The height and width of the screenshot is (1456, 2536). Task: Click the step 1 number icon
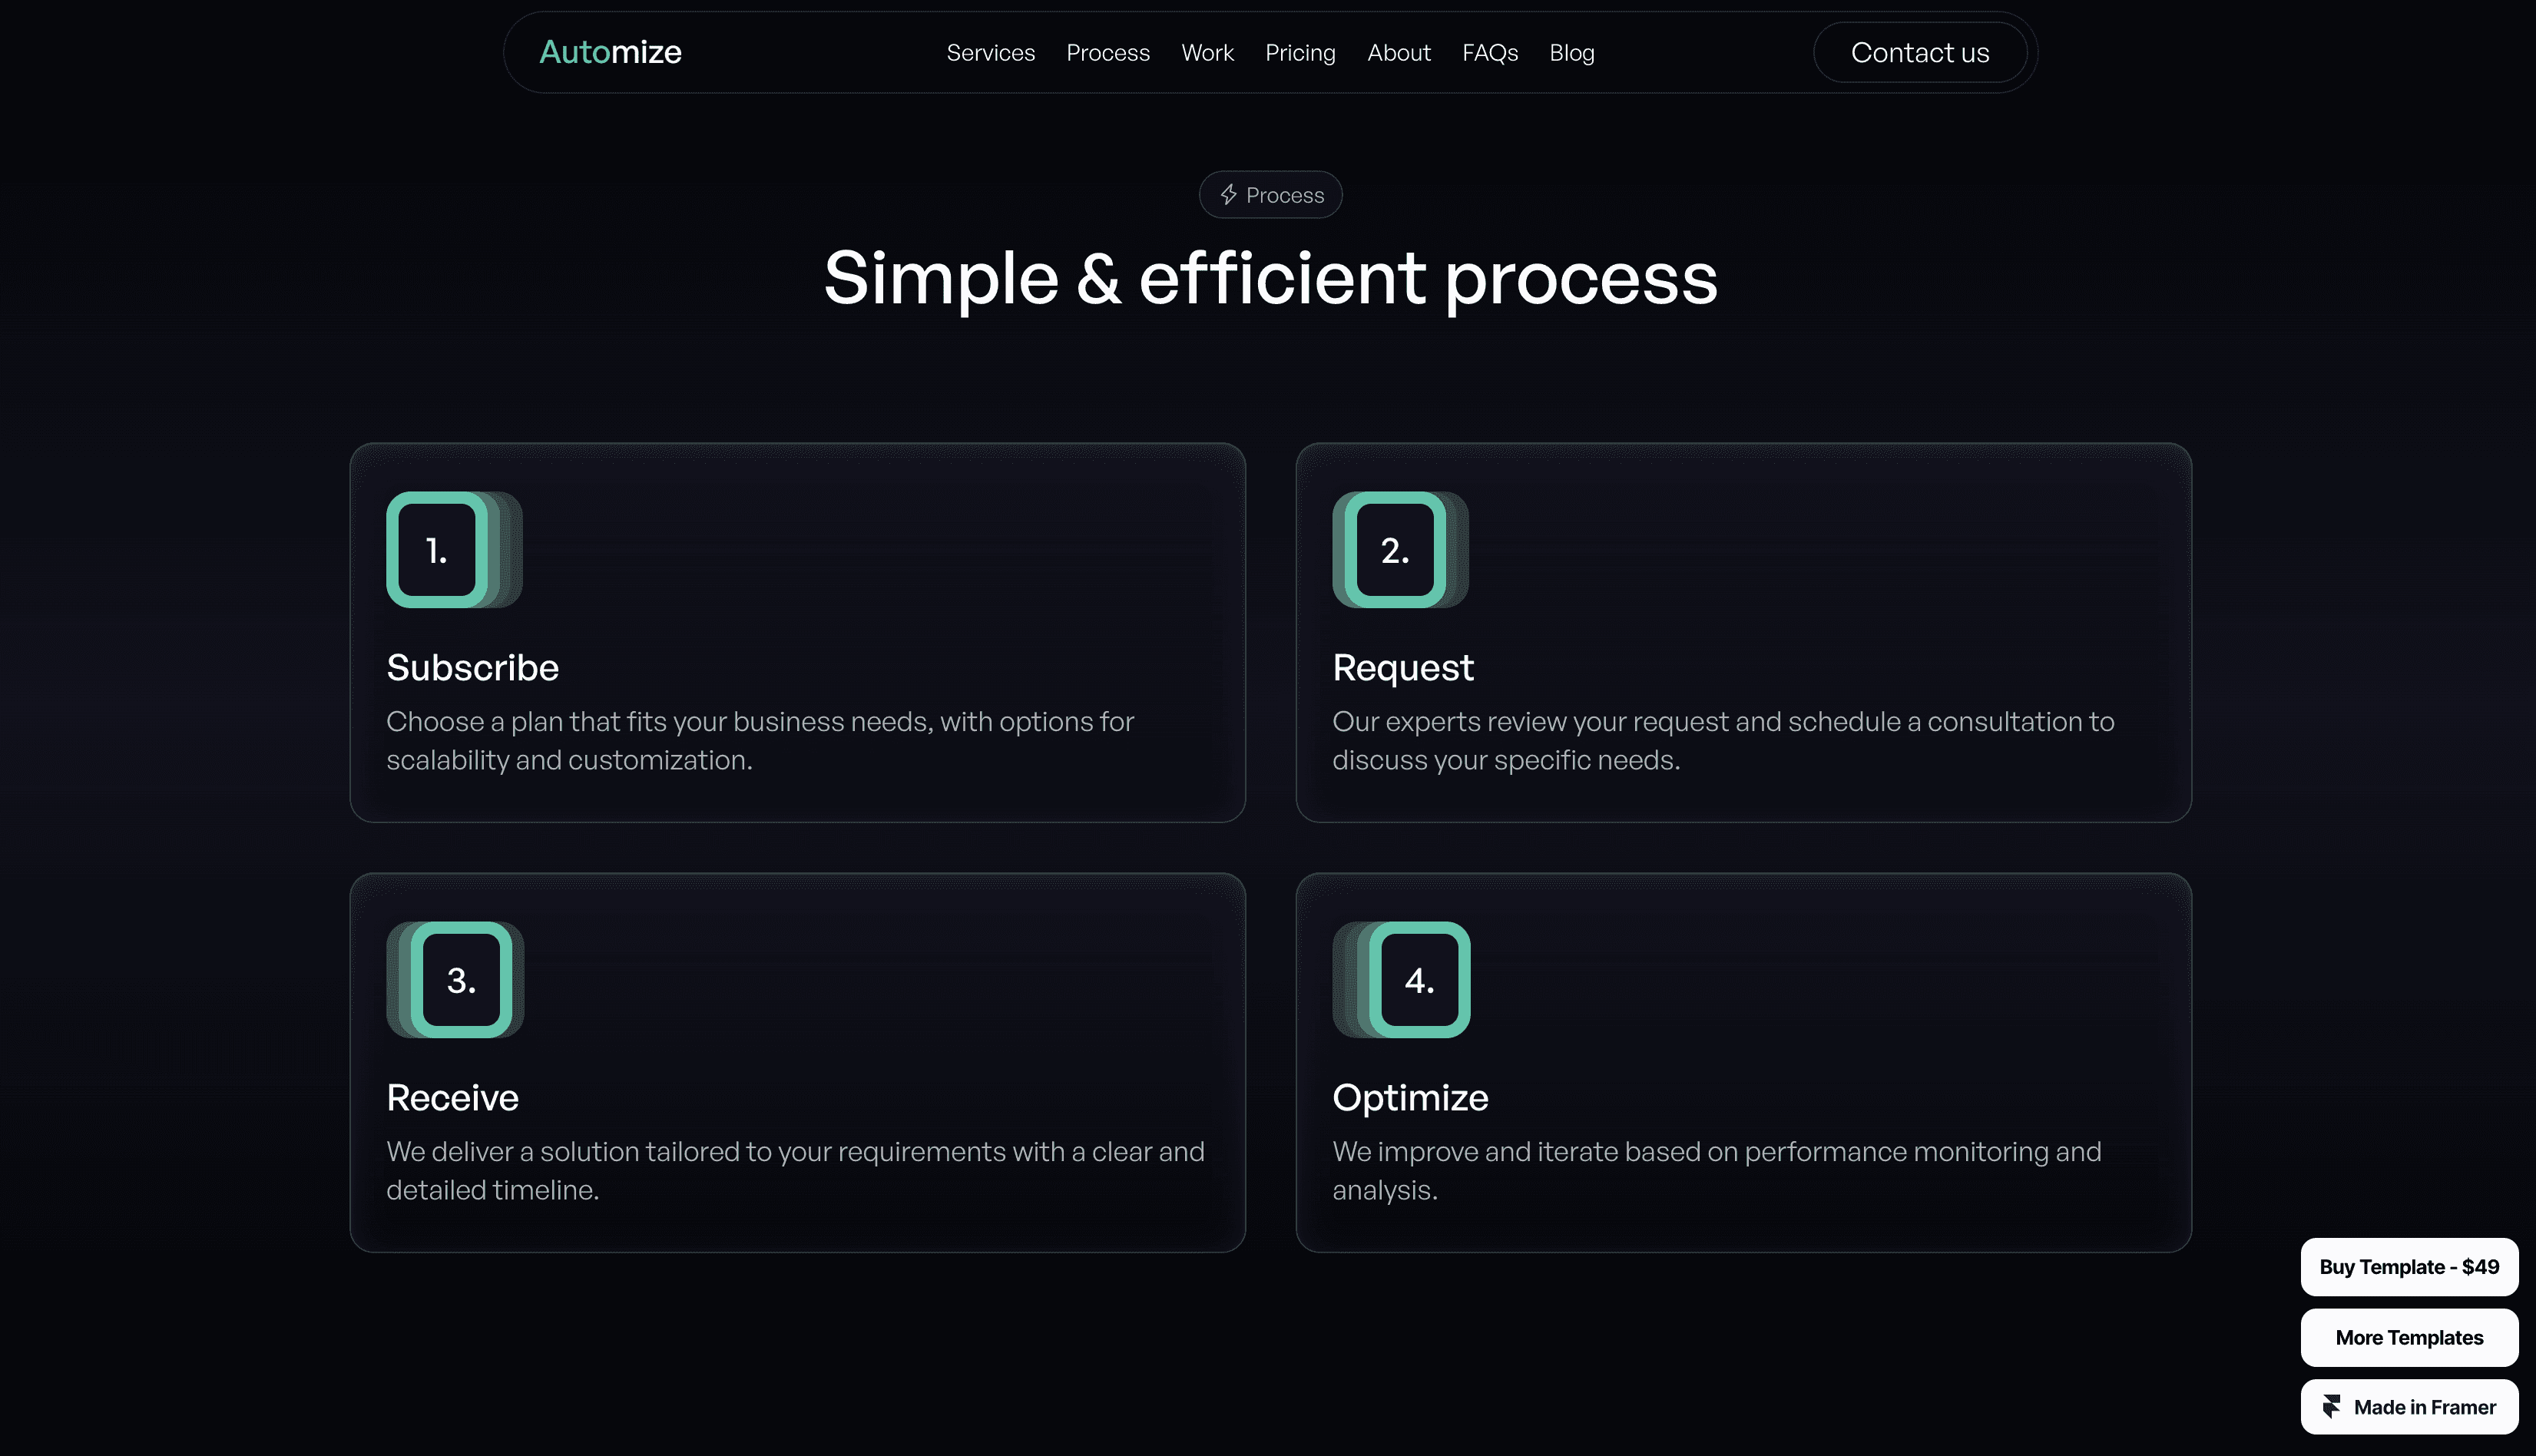(437, 550)
